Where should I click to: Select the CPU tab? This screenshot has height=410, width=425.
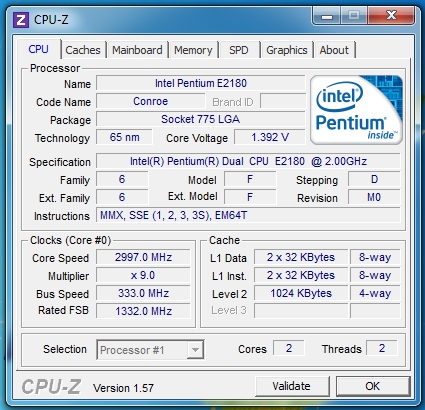point(39,49)
